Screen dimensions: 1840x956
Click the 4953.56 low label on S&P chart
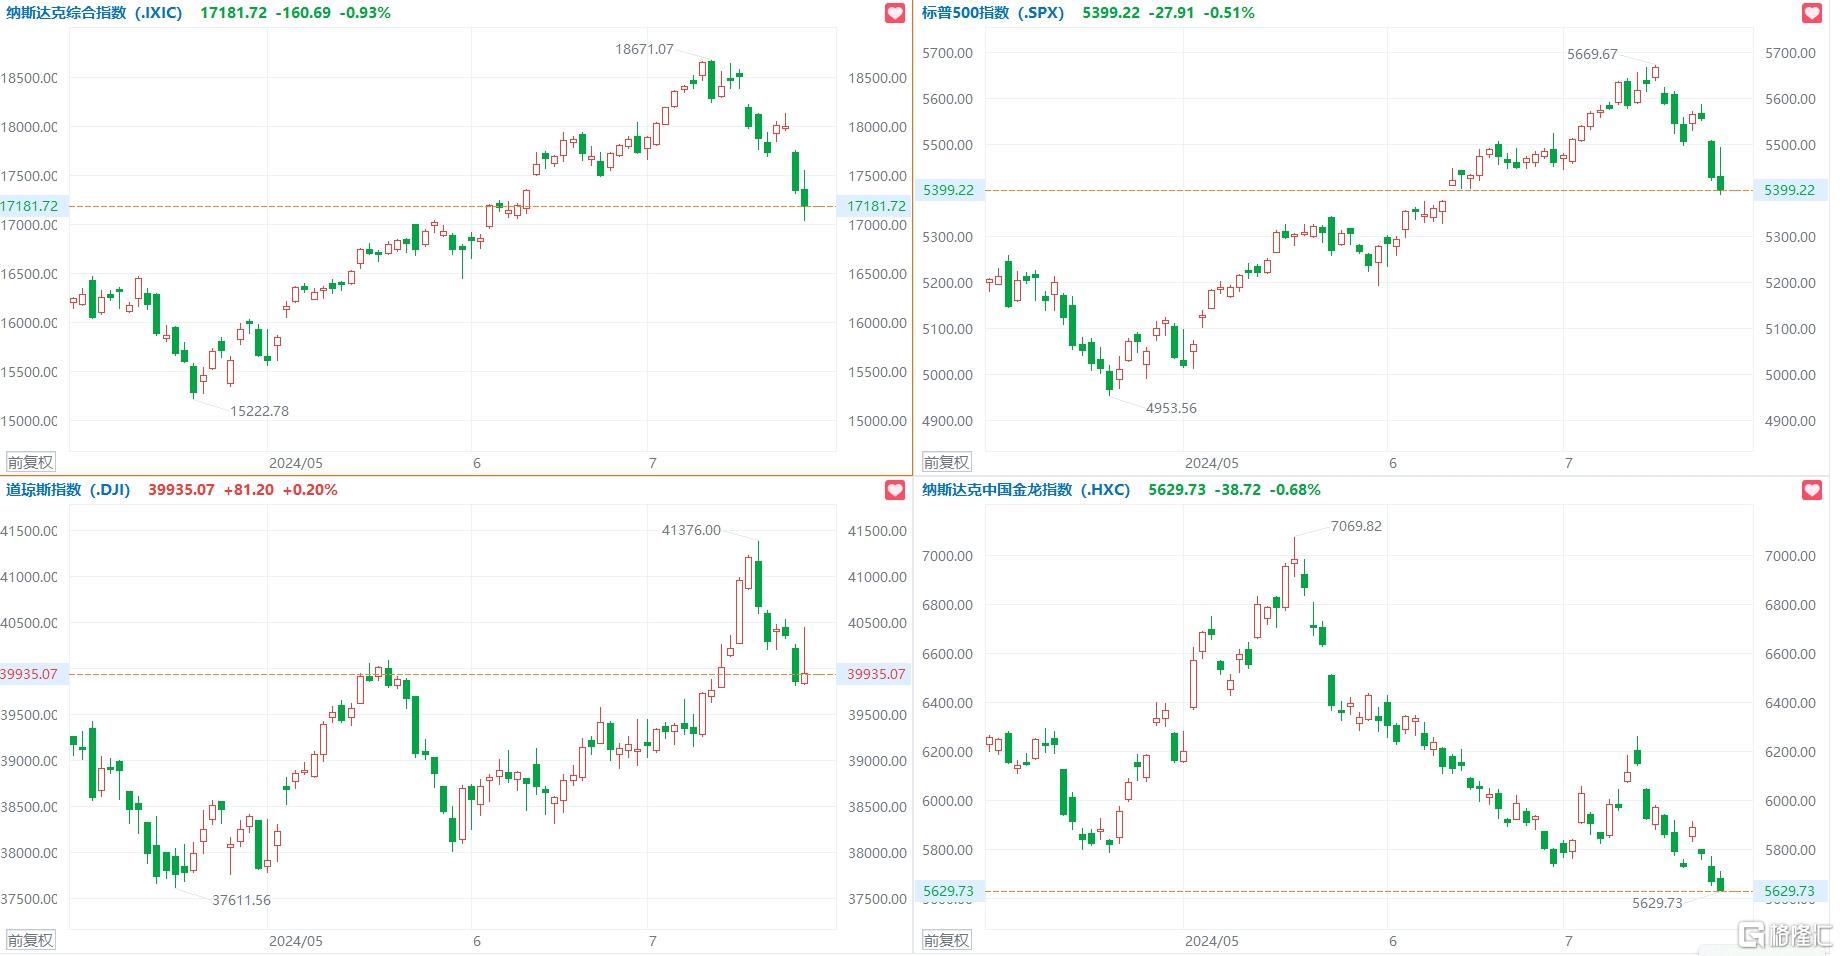(x=1171, y=408)
